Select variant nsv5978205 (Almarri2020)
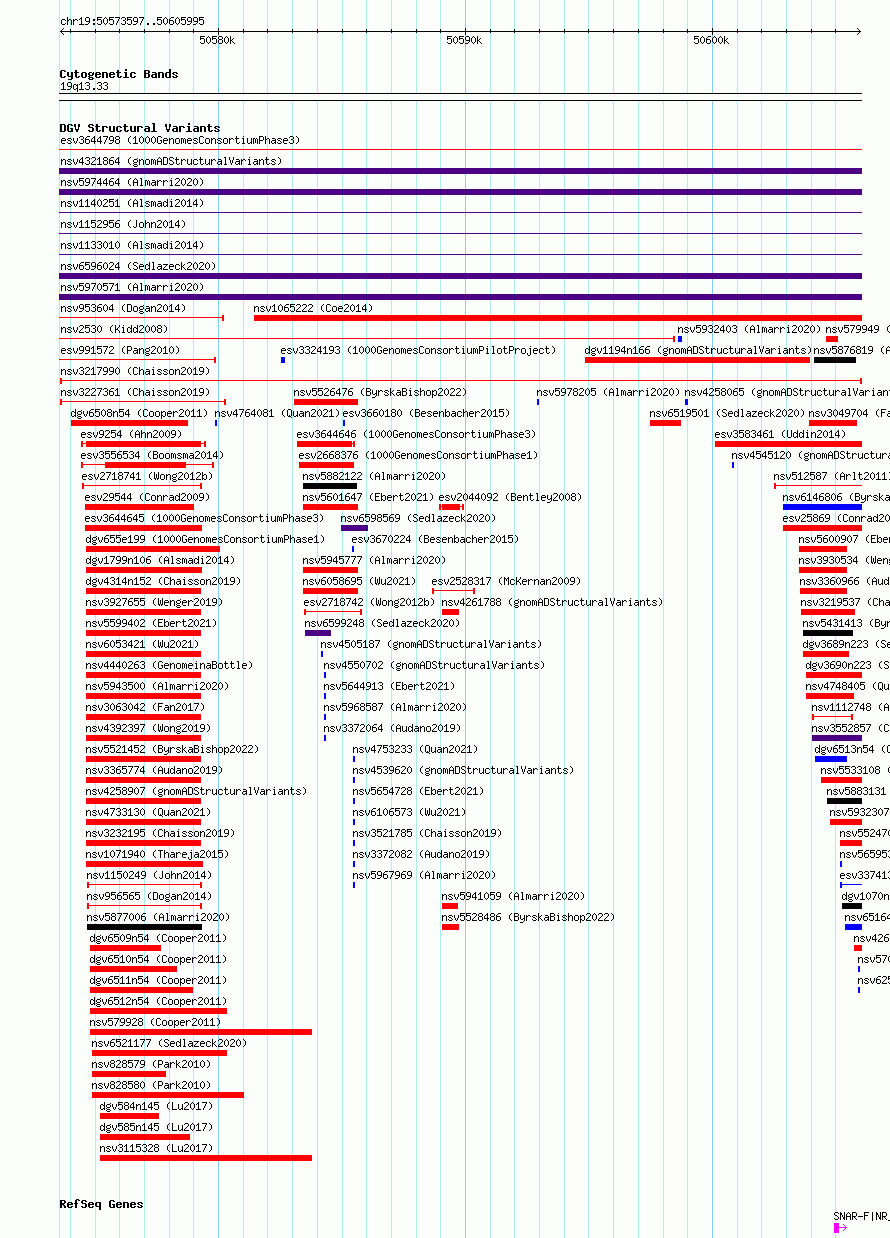 [608, 392]
